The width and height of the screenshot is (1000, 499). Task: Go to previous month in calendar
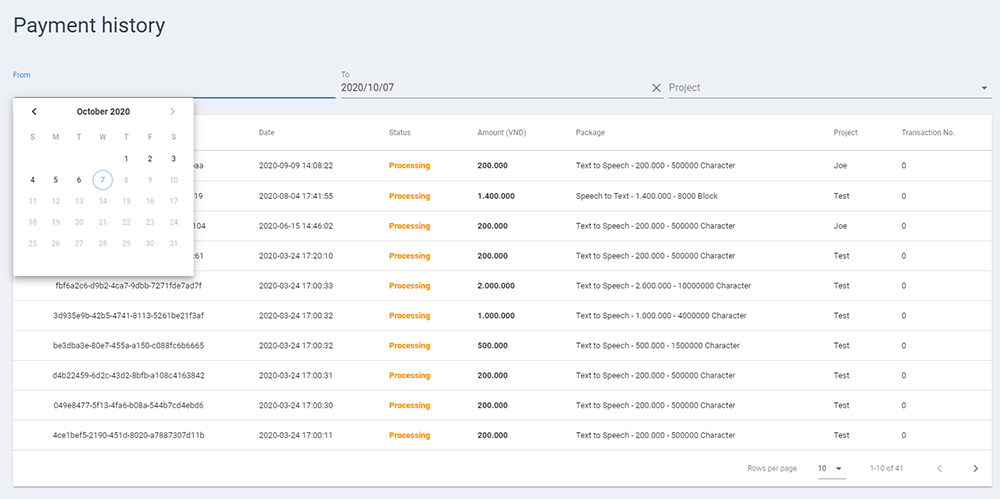[x=34, y=112]
